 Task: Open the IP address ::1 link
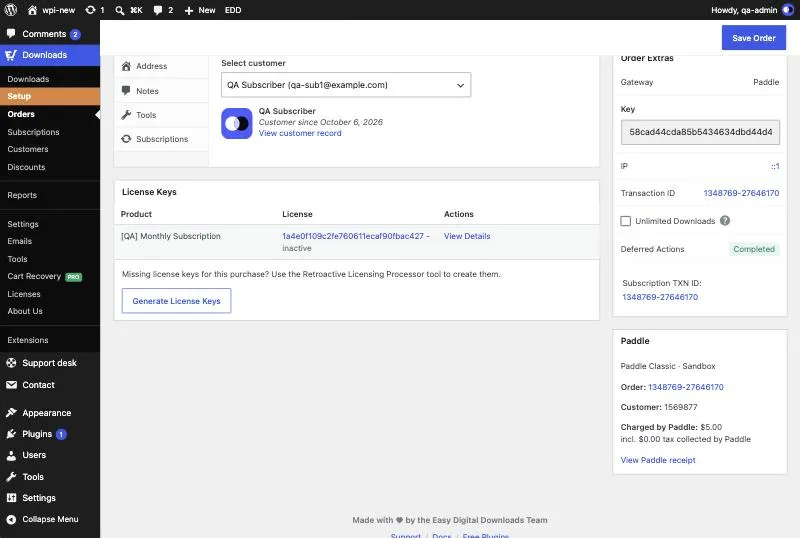point(775,166)
